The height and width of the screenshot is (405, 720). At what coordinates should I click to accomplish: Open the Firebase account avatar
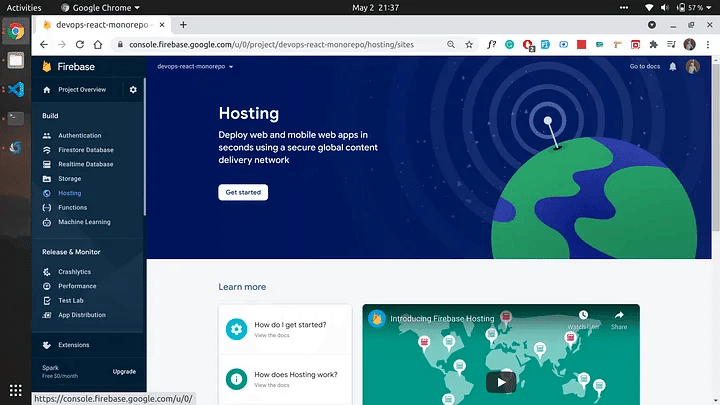pos(692,67)
